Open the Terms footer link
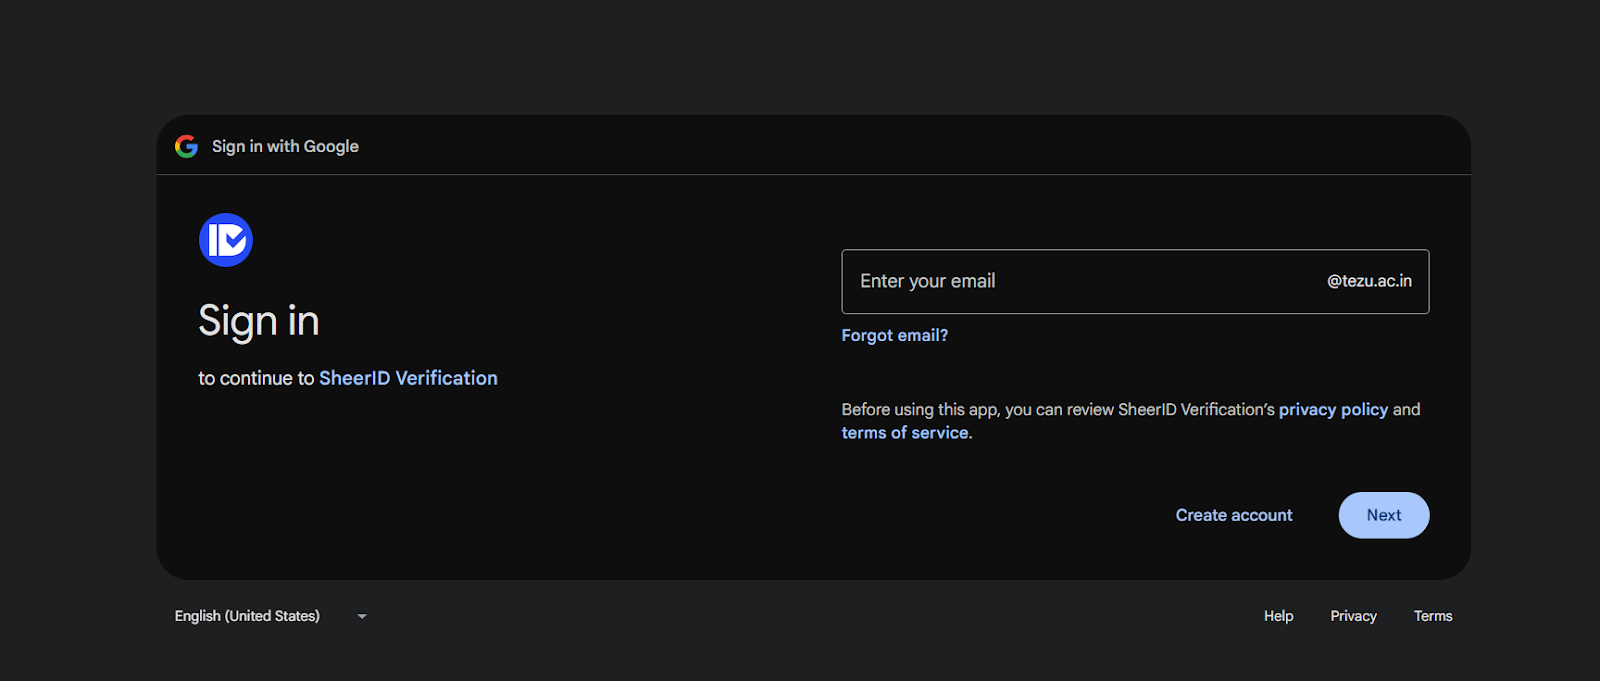Viewport: 1600px width, 681px height. (x=1433, y=616)
